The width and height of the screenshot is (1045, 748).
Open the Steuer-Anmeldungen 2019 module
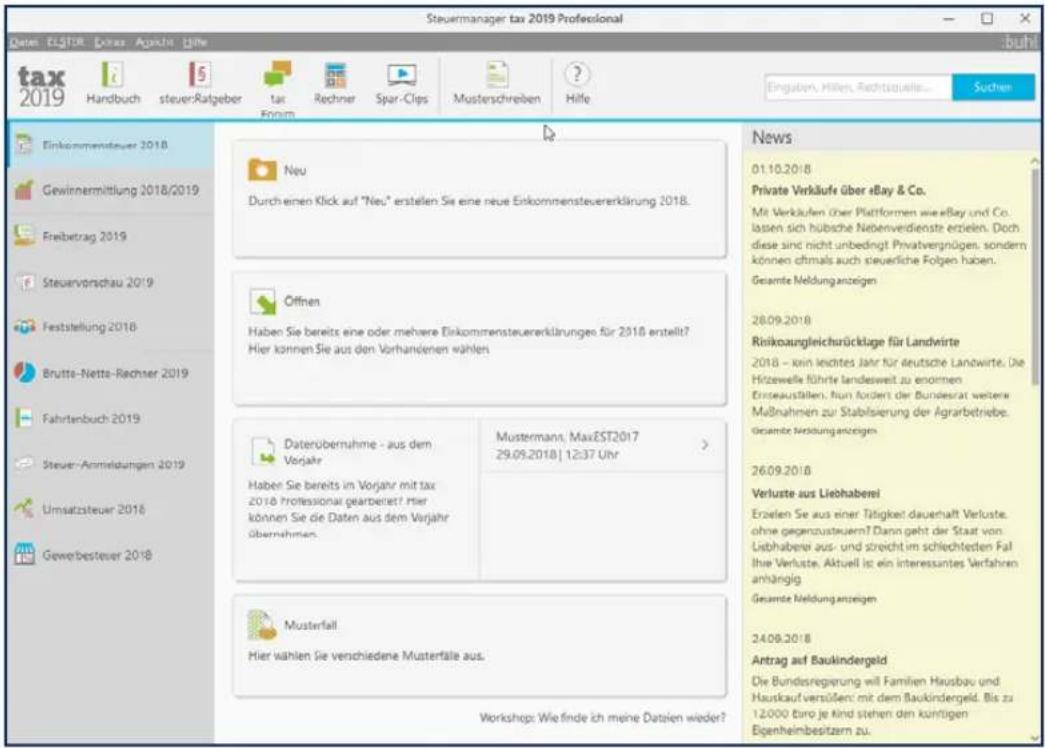pyautogui.click(x=111, y=464)
